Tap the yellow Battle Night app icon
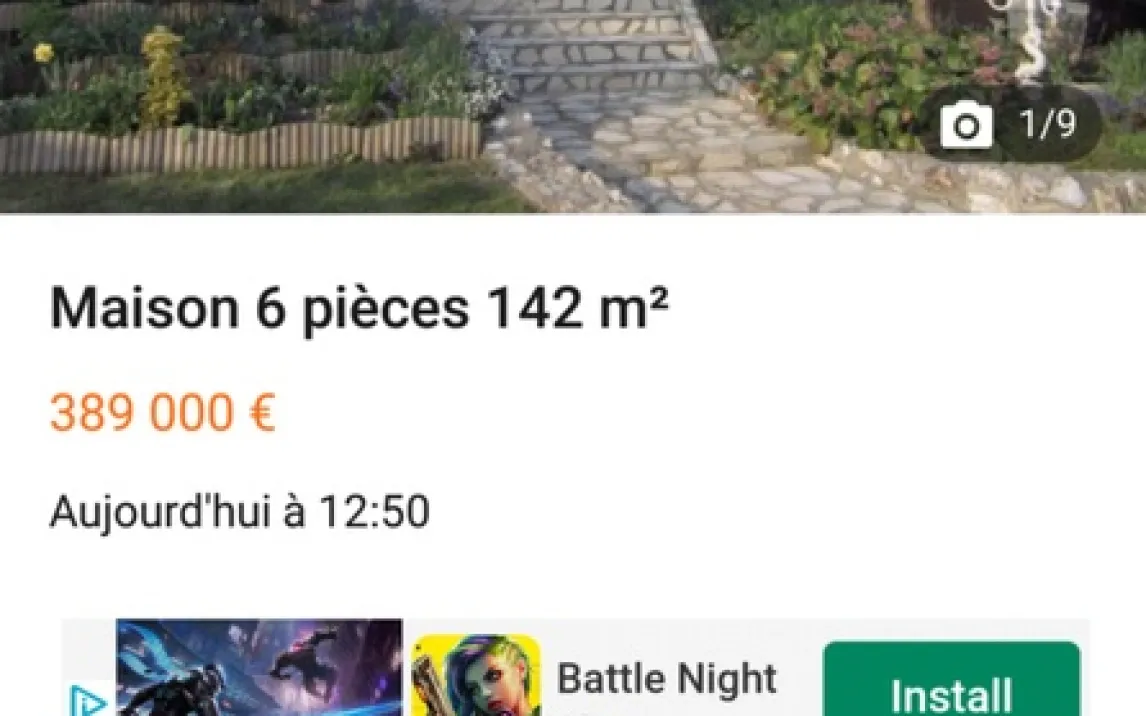The image size is (1146, 716). click(x=476, y=676)
